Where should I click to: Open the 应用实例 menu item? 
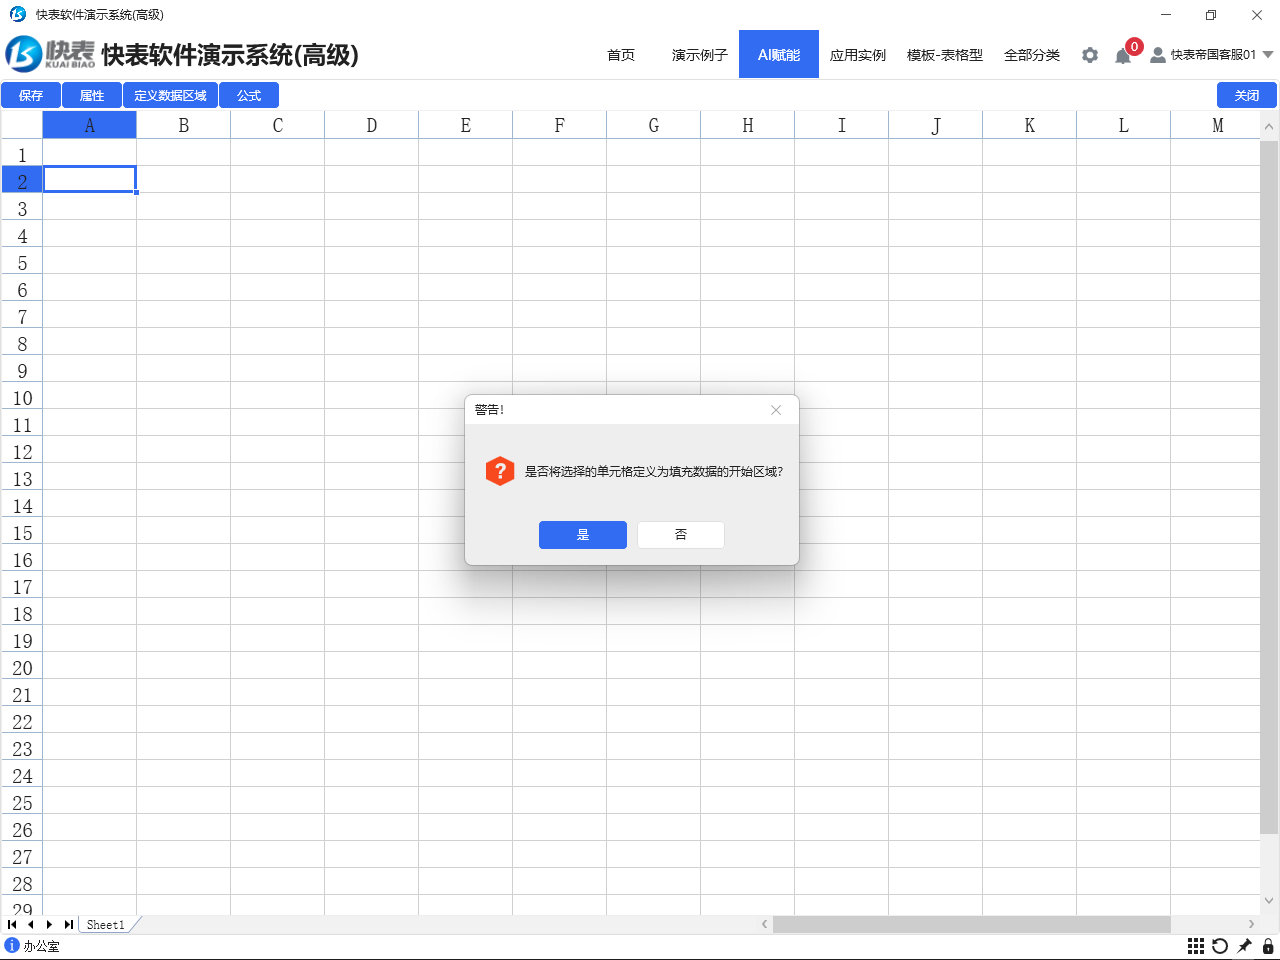[858, 55]
